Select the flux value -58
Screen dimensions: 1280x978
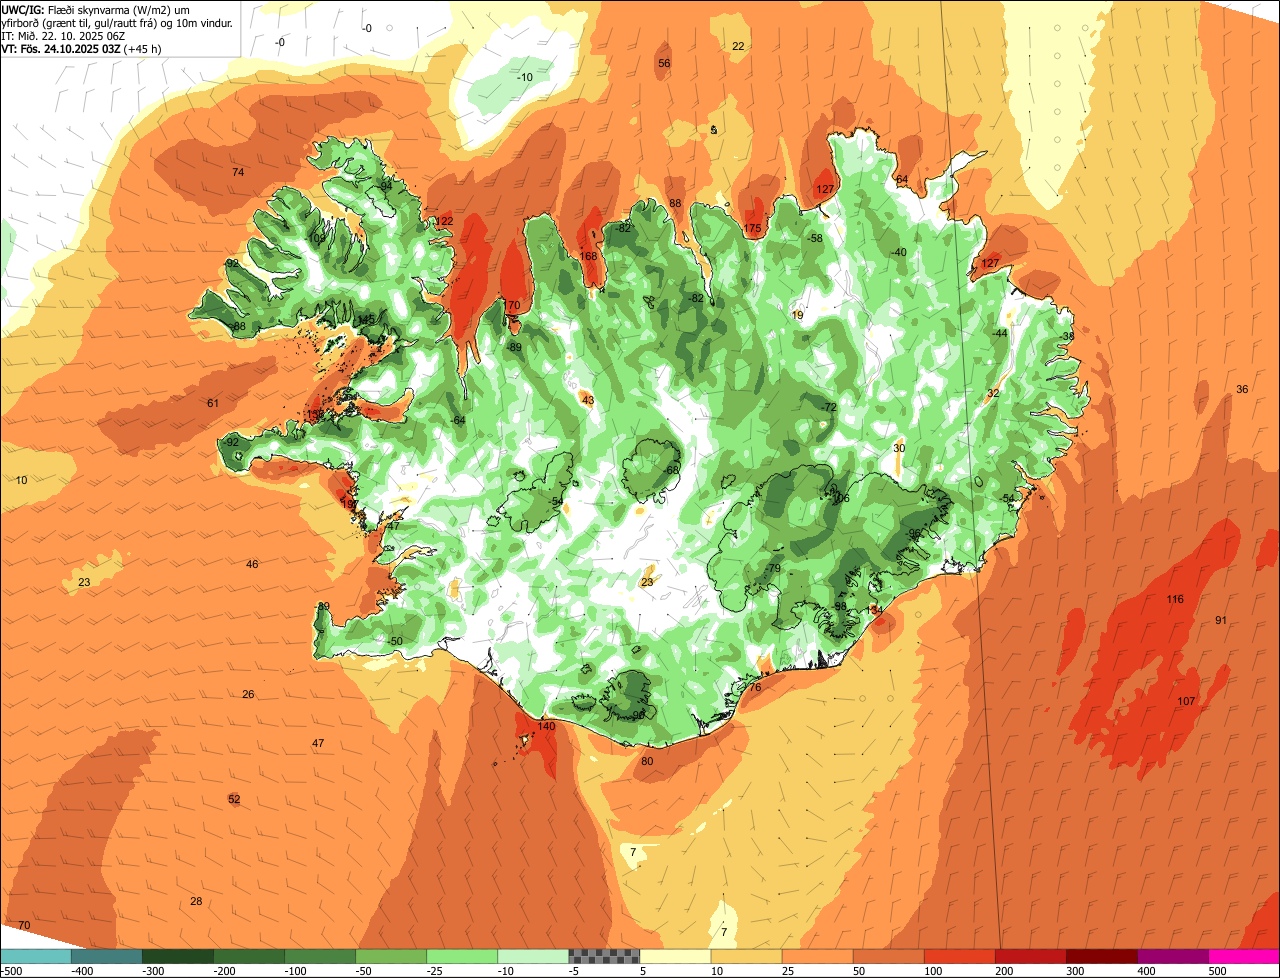(815, 238)
